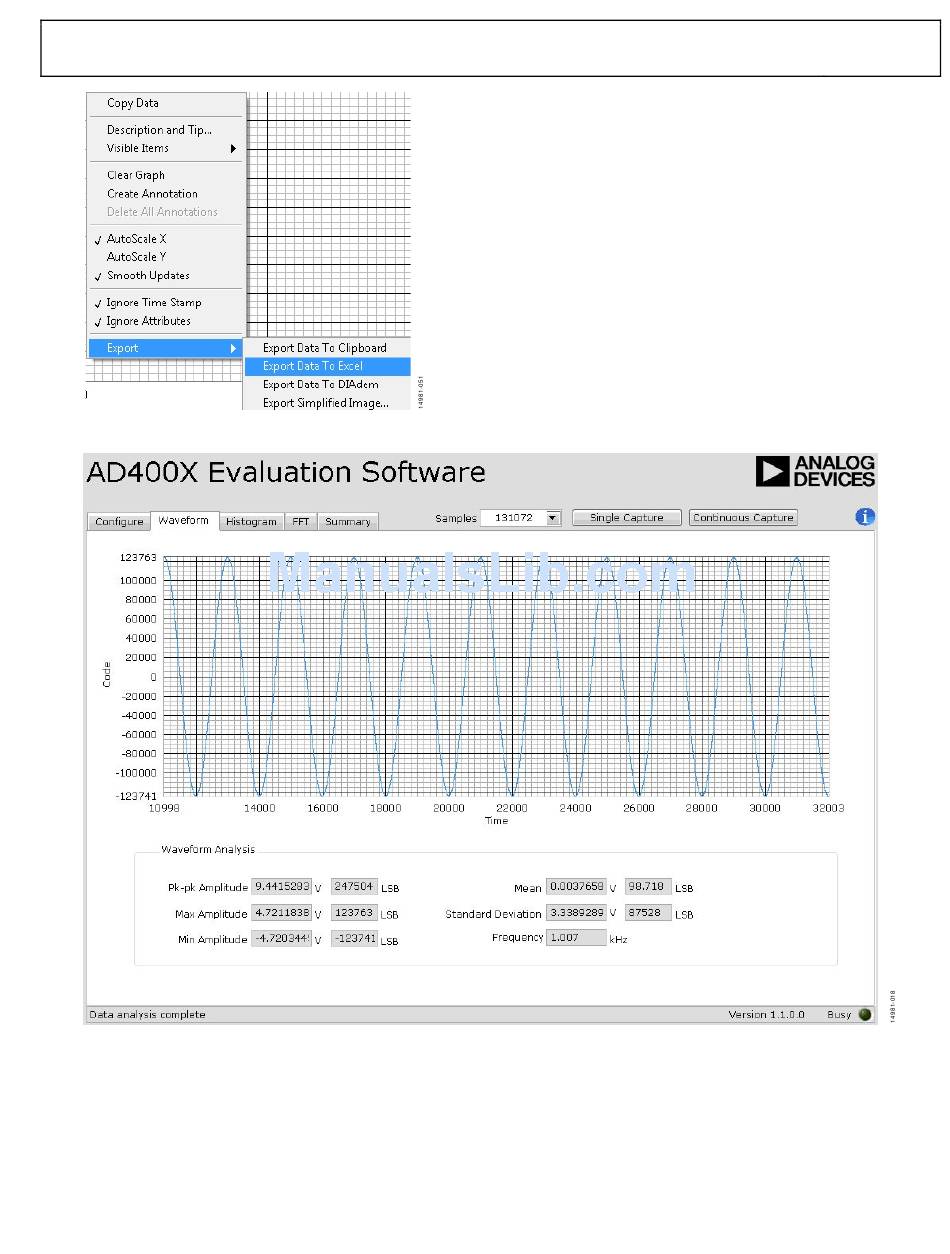Click the Samples value field 131072
This screenshot has height=1254, width=950.
pos(513,518)
